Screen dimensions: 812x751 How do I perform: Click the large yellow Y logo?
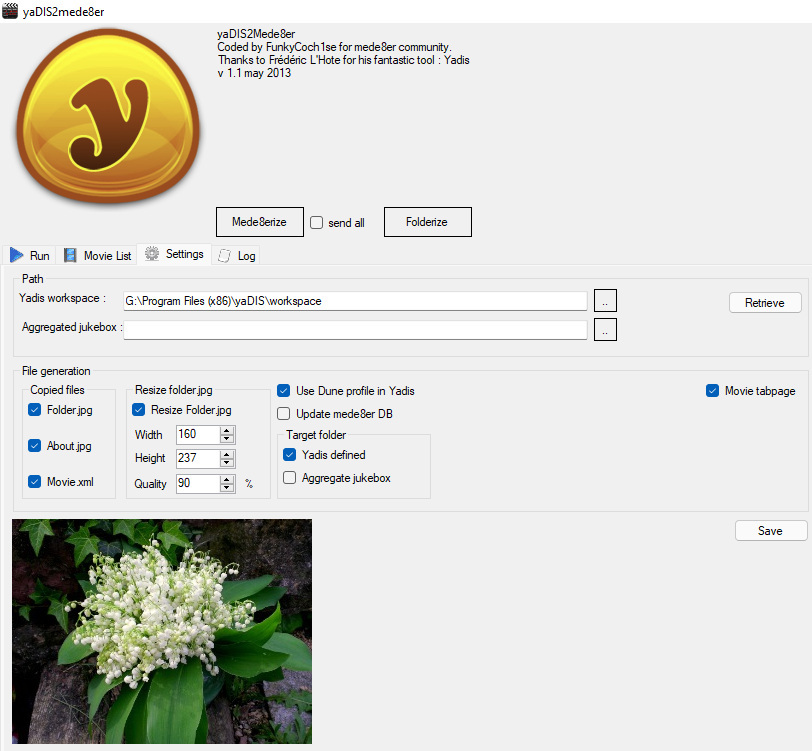pyautogui.click(x=108, y=115)
